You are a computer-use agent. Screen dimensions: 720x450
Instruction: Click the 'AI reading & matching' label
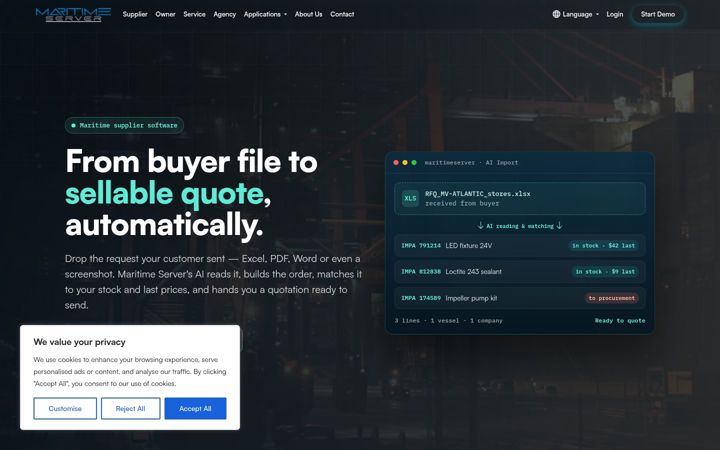coord(520,226)
